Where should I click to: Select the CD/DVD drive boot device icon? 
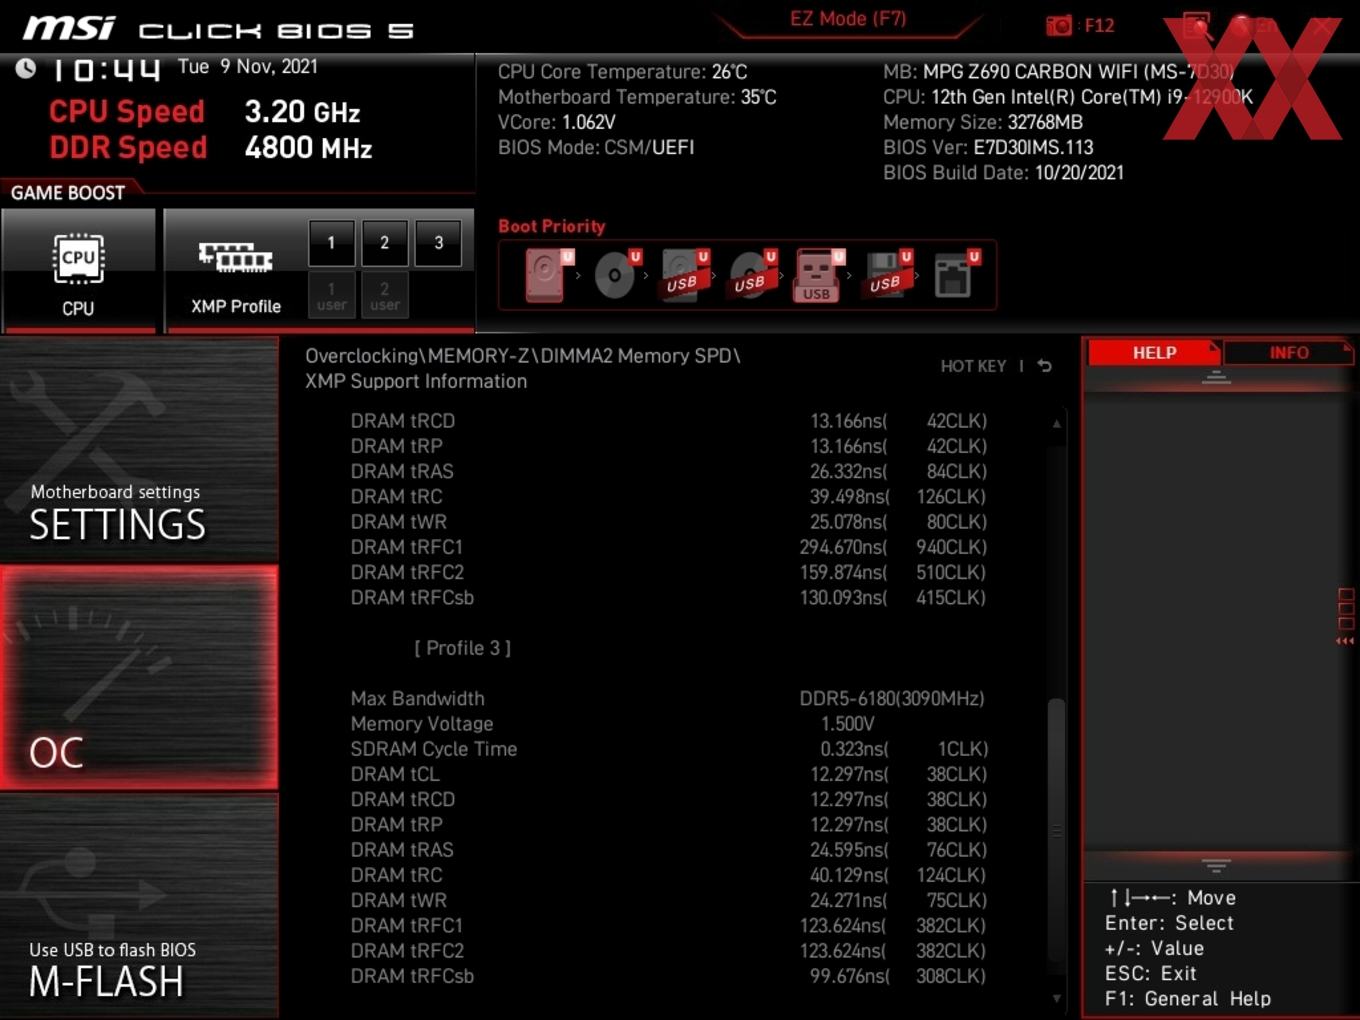click(x=616, y=275)
